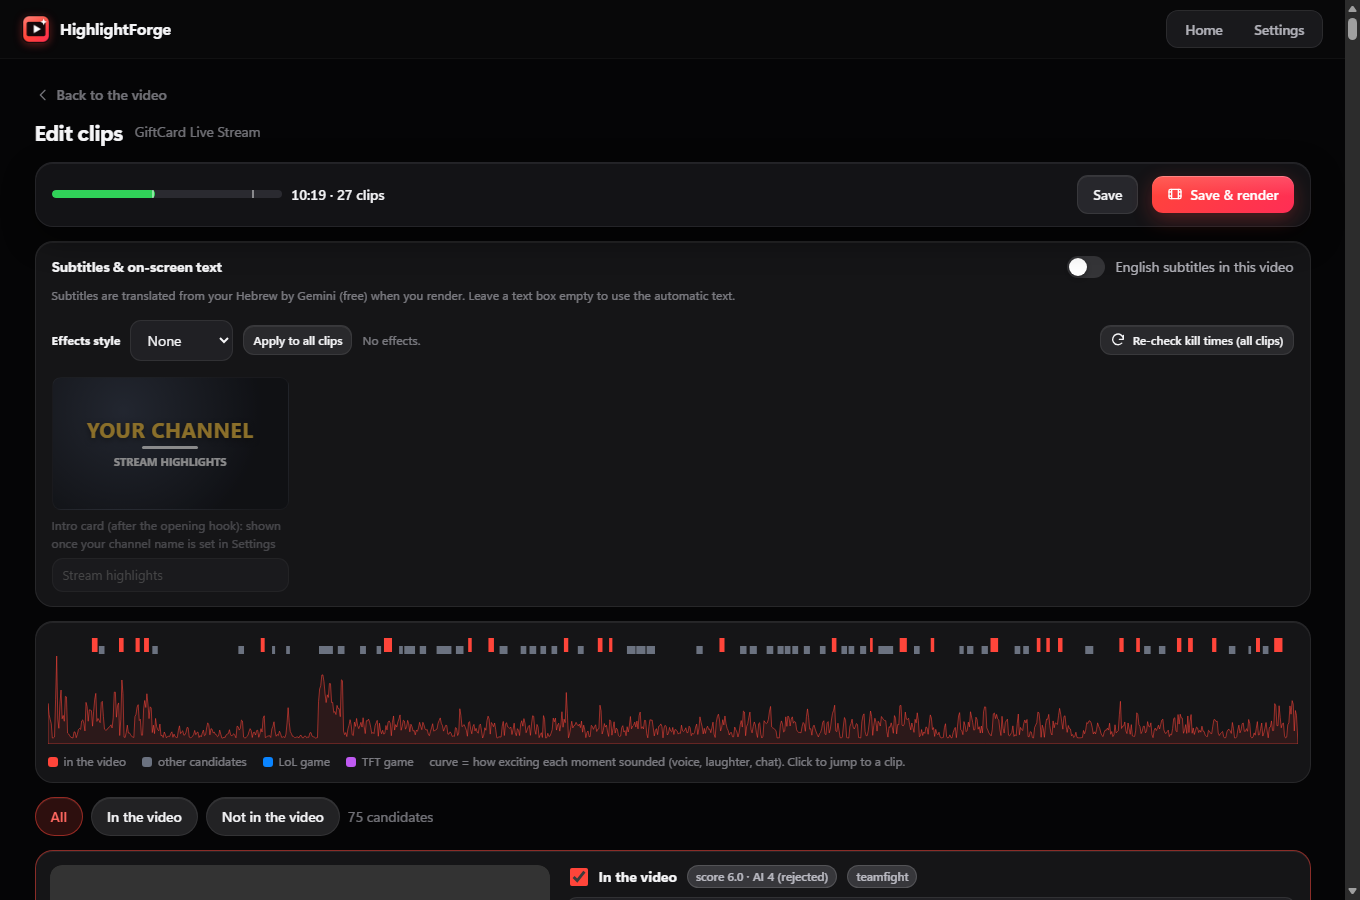Click the YOUR CHANNEL intro card thumbnail

coord(170,443)
